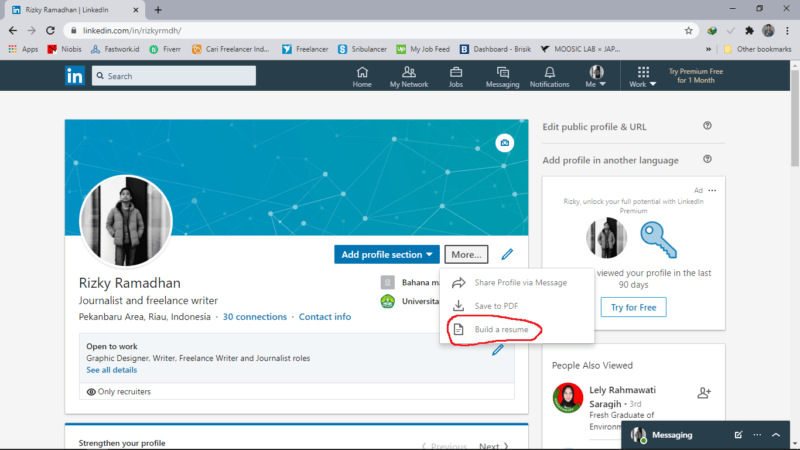The image size is (800, 450).
Task: Bookmark page with star icon
Action: click(x=688, y=31)
